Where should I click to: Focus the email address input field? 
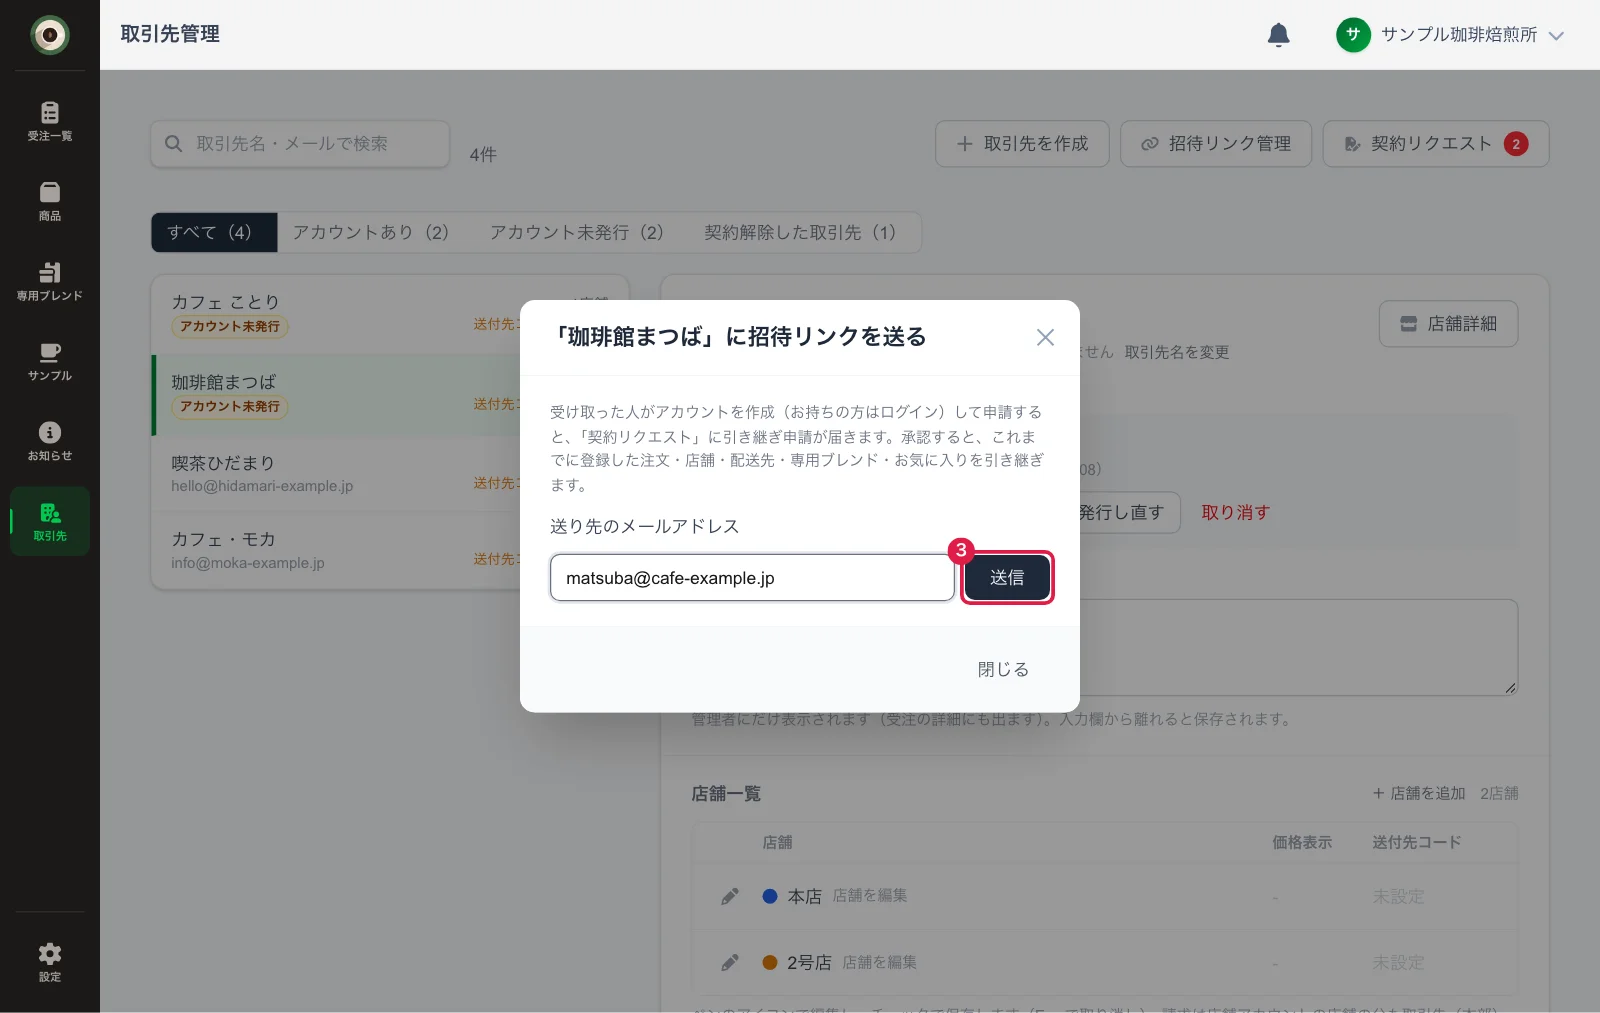point(752,578)
